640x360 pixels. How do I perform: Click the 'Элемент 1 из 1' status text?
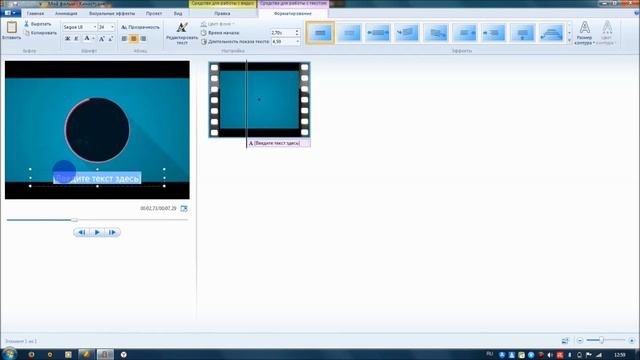[x=21, y=341]
